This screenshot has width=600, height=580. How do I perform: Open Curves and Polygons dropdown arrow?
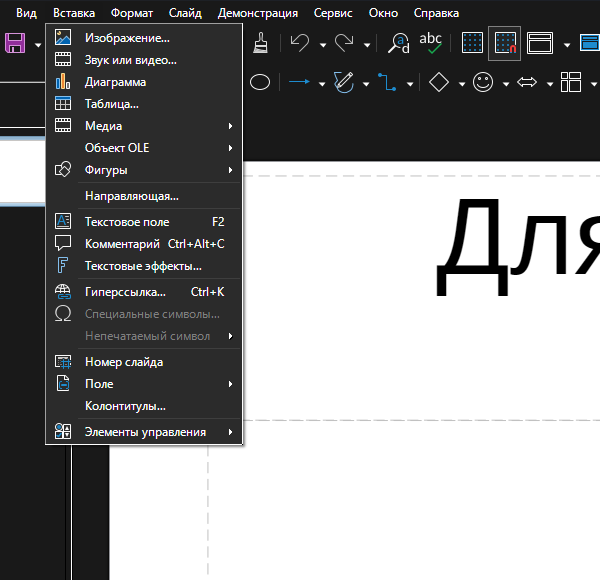click(366, 84)
